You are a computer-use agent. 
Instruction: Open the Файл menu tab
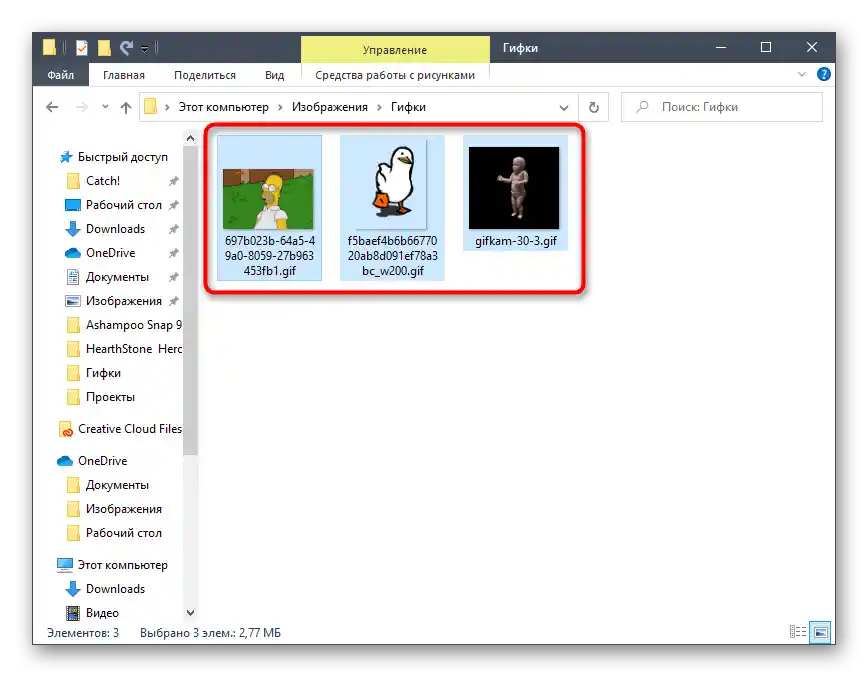(60, 75)
